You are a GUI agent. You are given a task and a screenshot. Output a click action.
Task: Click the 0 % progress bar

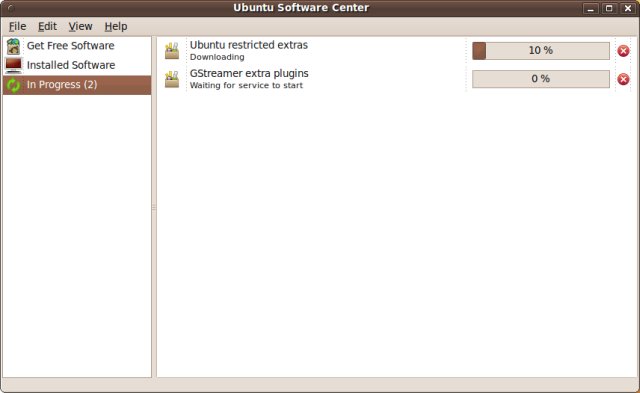(541, 79)
